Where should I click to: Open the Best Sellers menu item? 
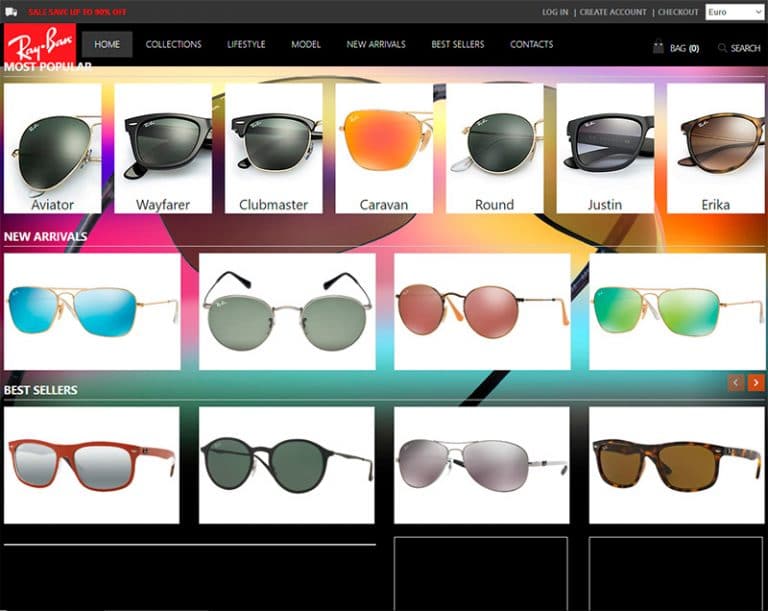(457, 44)
